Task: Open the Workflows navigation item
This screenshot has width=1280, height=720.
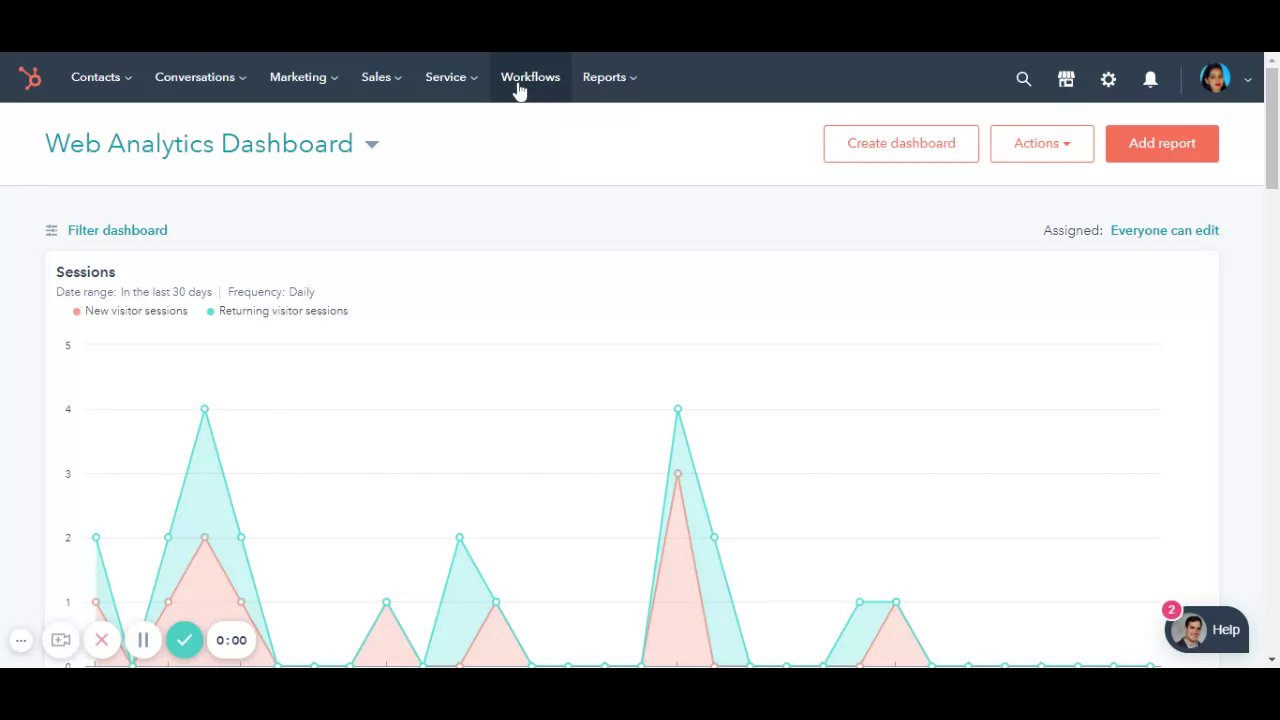Action: 530,77
